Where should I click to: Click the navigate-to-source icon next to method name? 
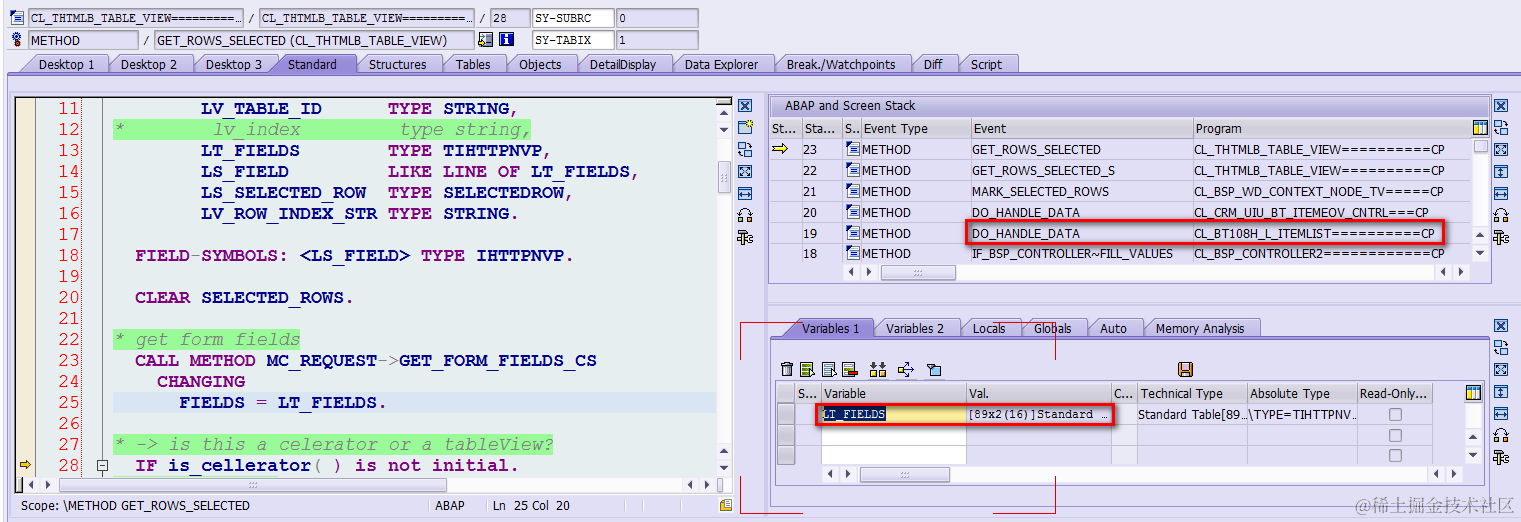pos(486,40)
